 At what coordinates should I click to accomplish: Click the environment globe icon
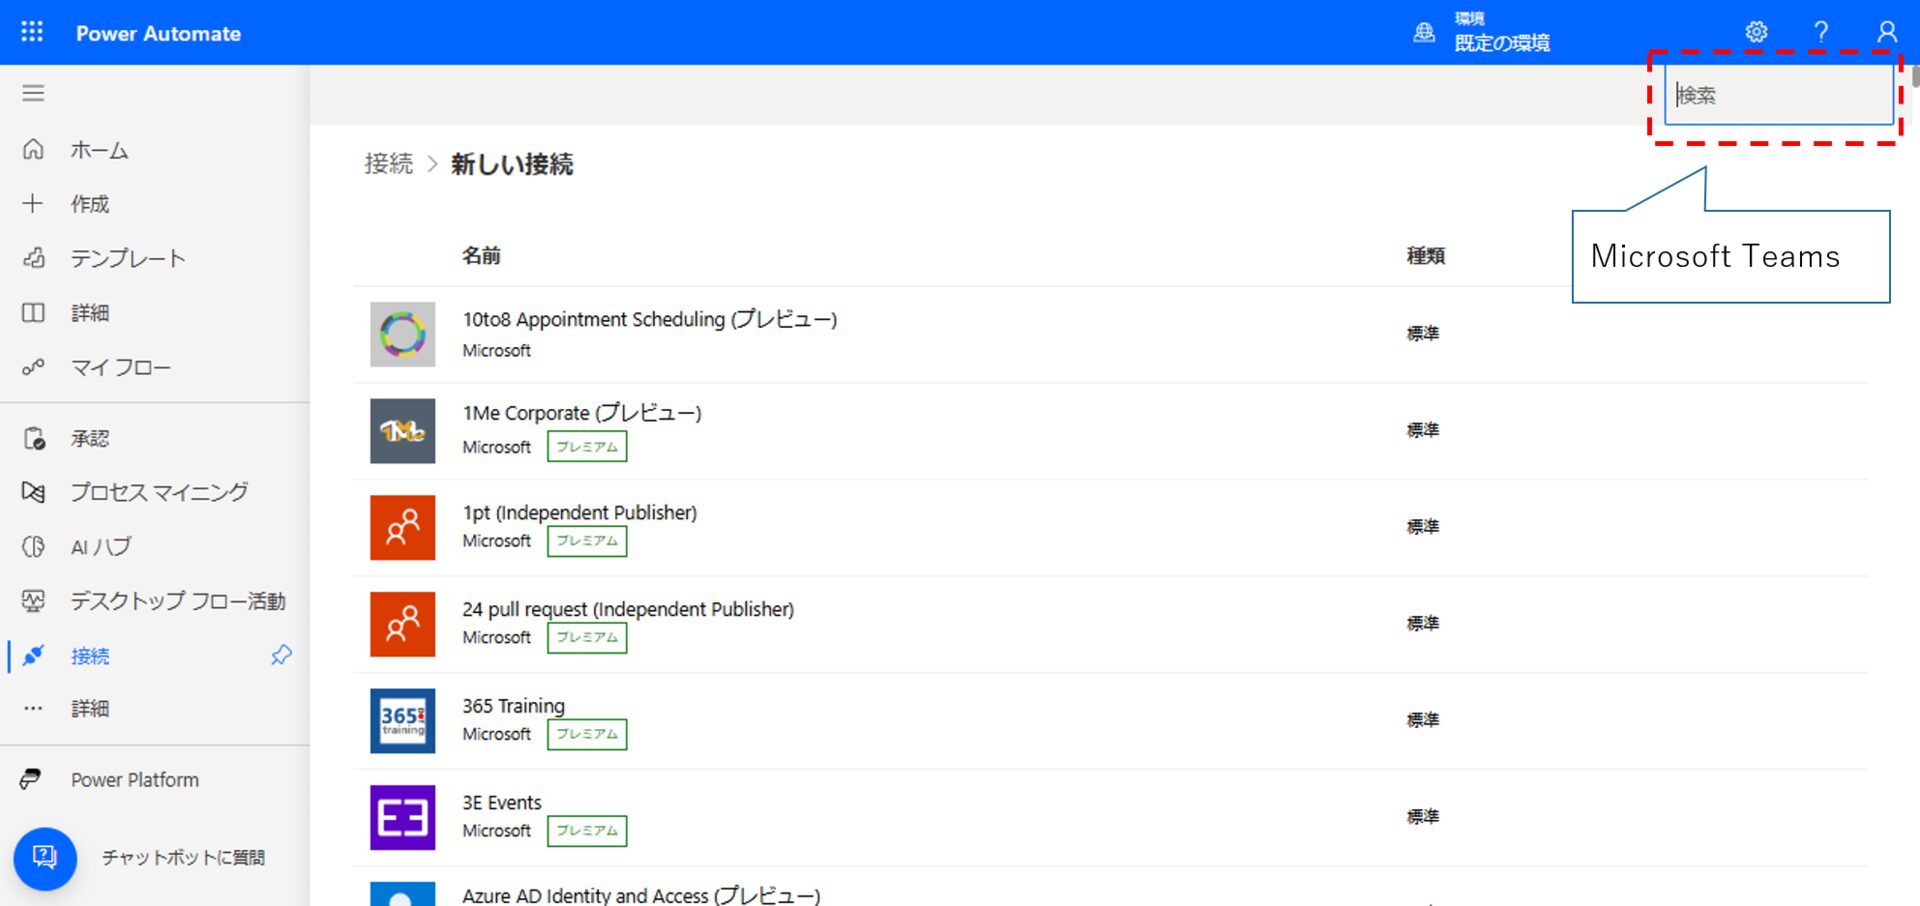pyautogui.click(x=1424, y=33)
